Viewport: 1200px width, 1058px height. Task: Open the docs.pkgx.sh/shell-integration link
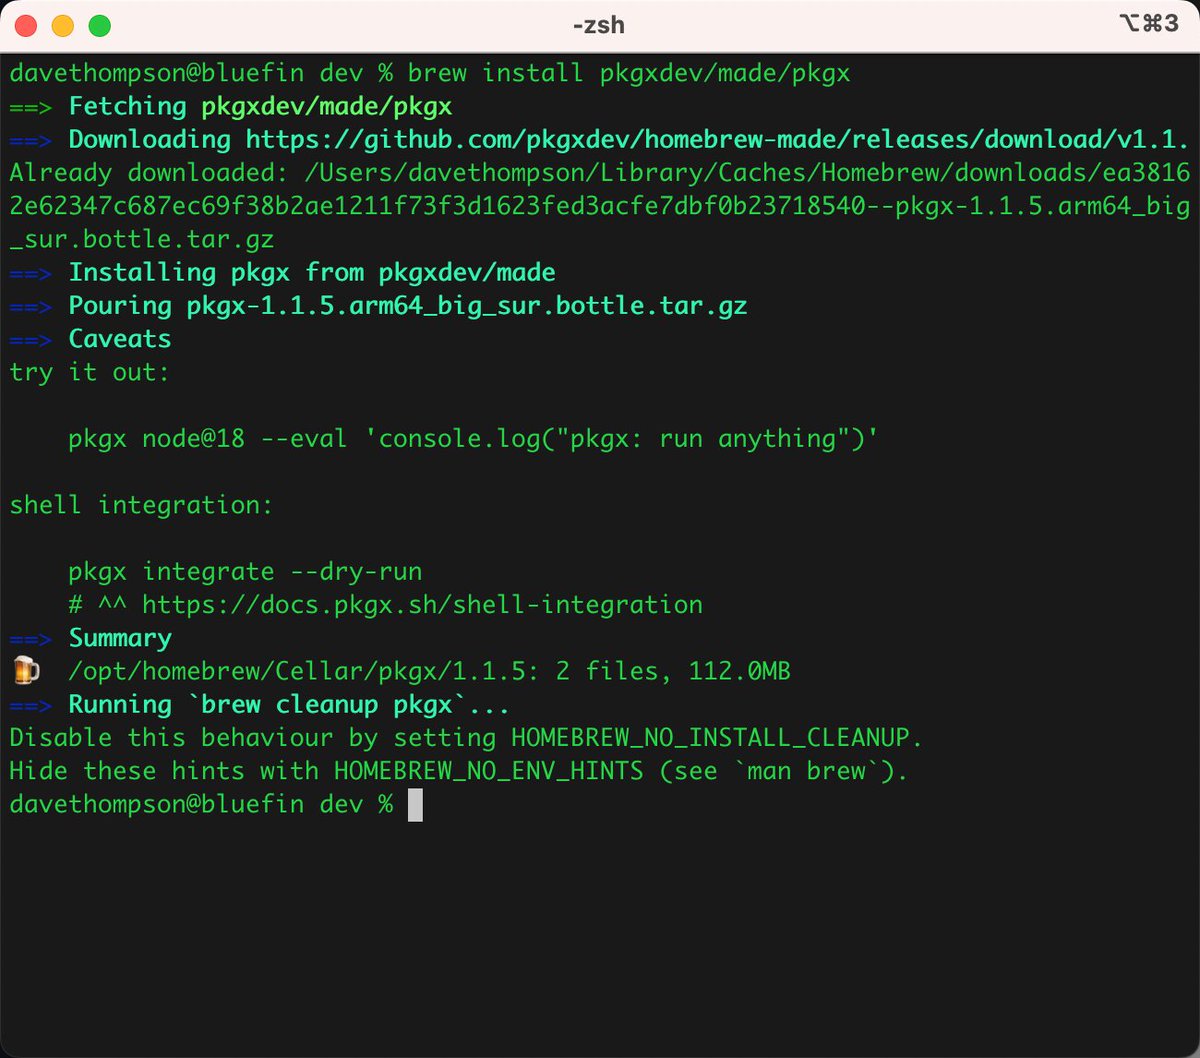point(422,605)
